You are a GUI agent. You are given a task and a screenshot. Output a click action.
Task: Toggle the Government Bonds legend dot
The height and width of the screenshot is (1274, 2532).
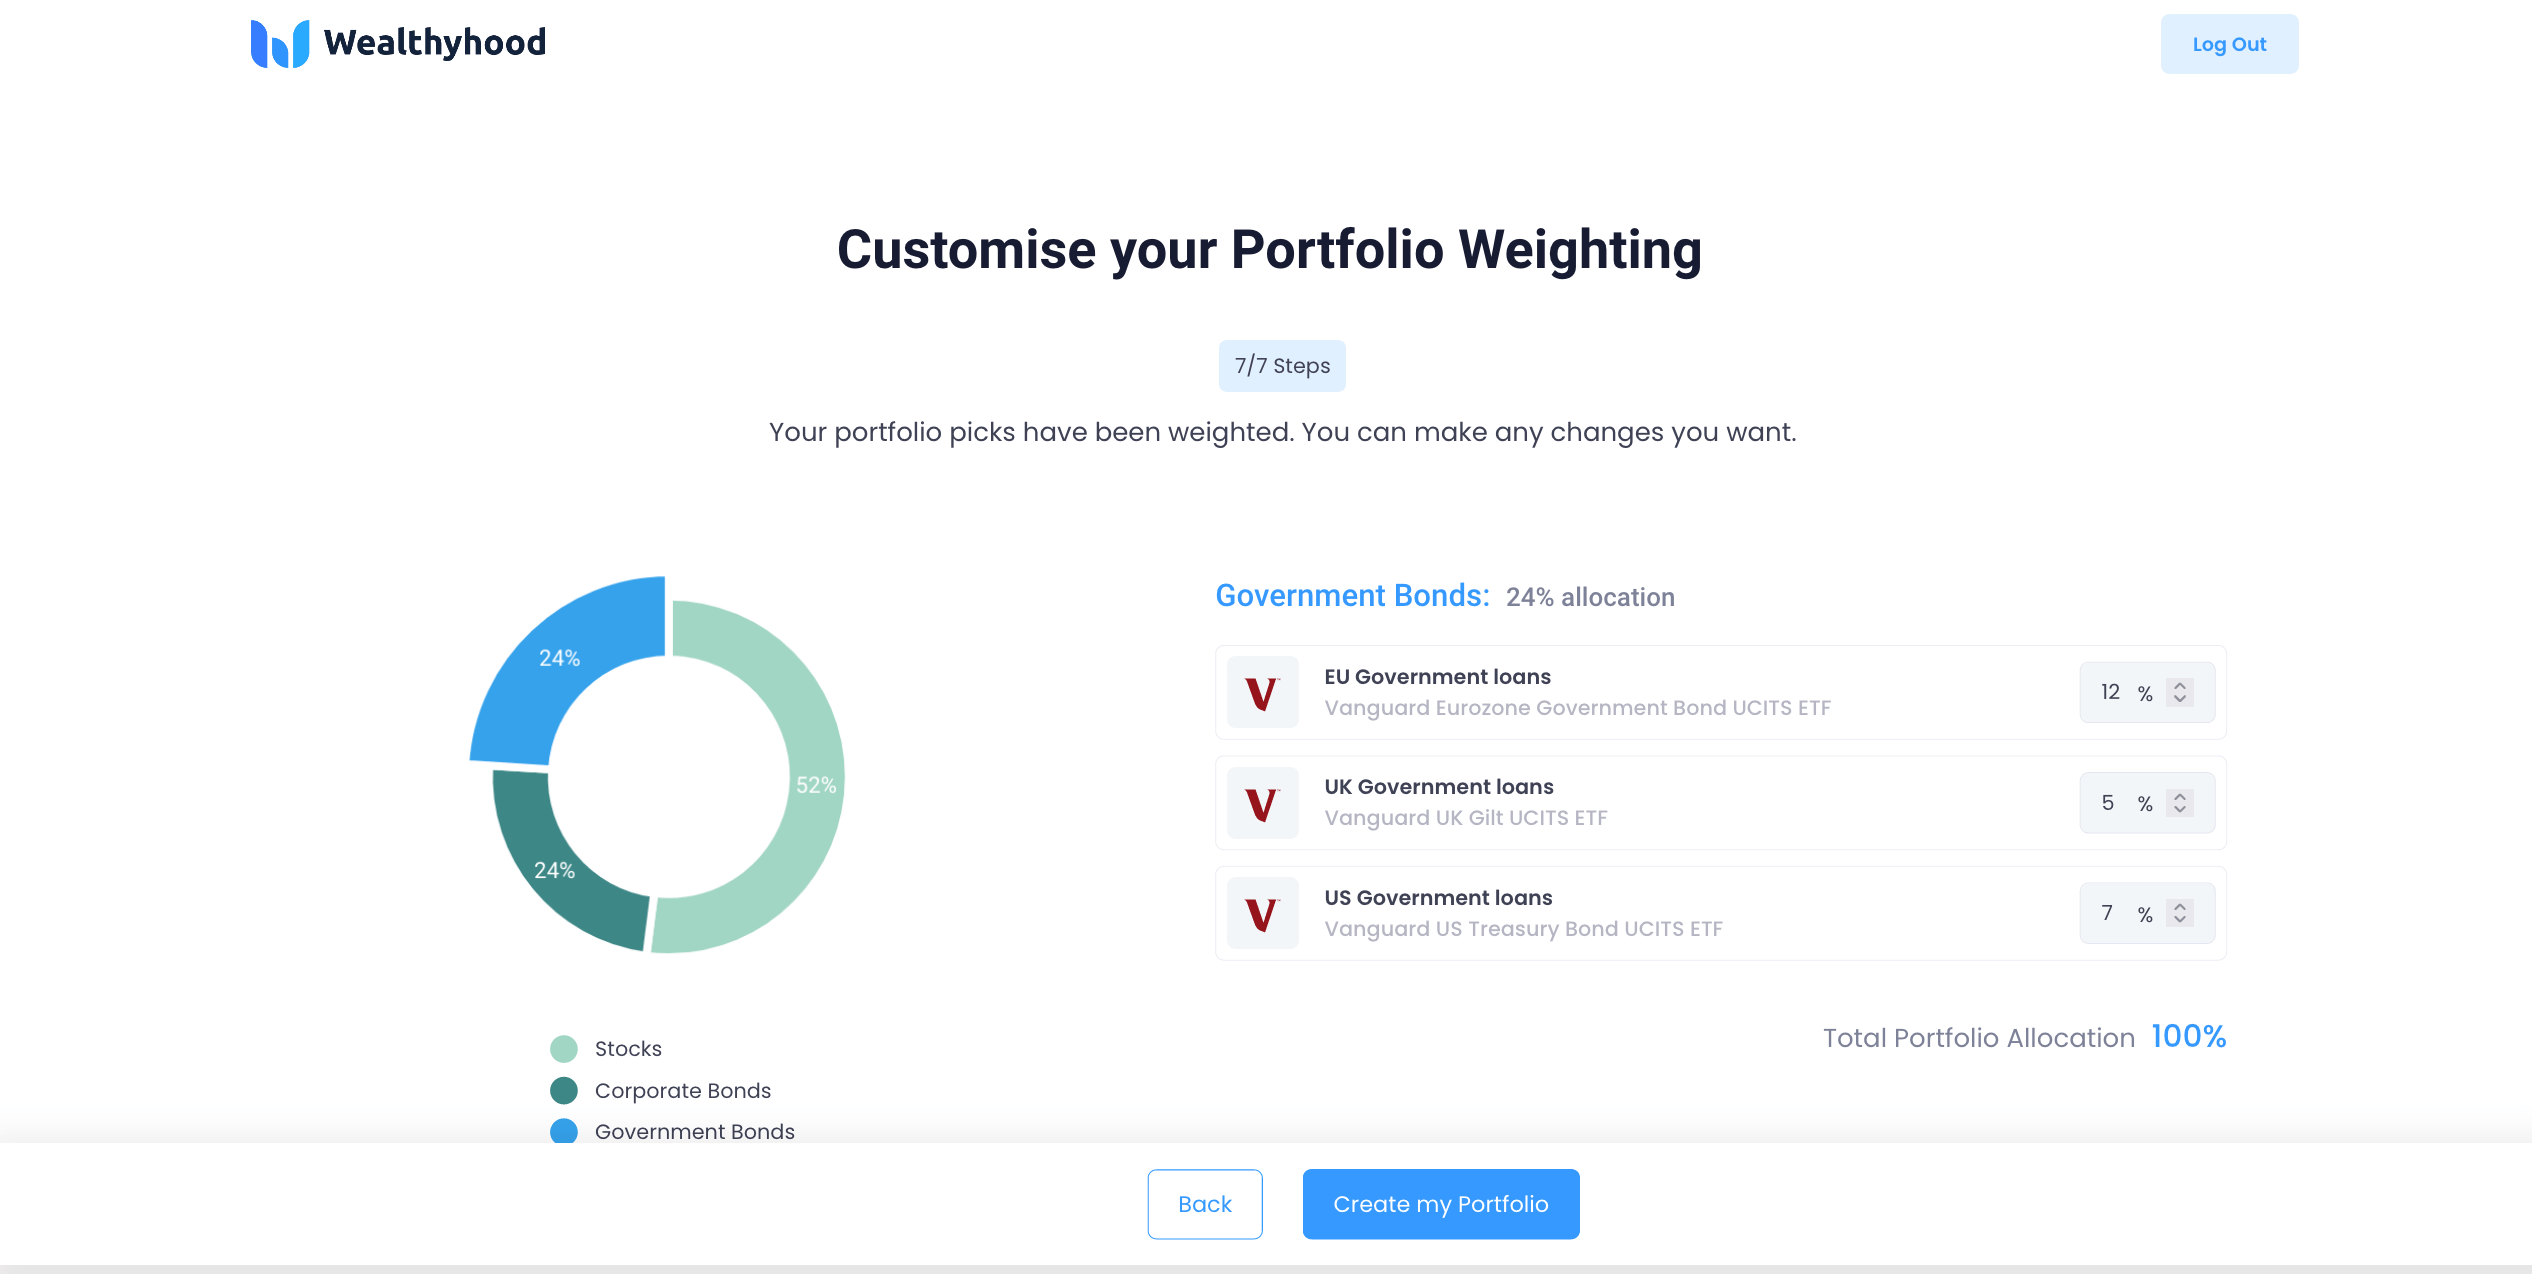[564, 1131]
